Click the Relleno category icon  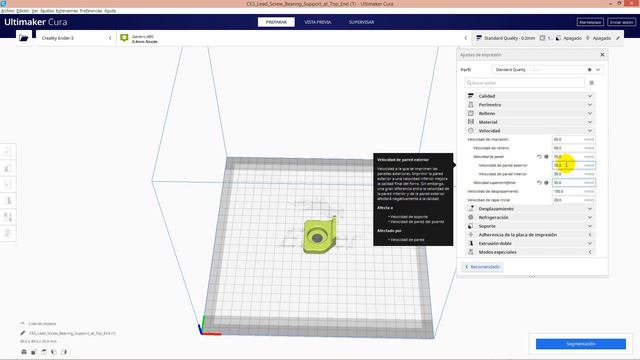[x=471, y=113]
